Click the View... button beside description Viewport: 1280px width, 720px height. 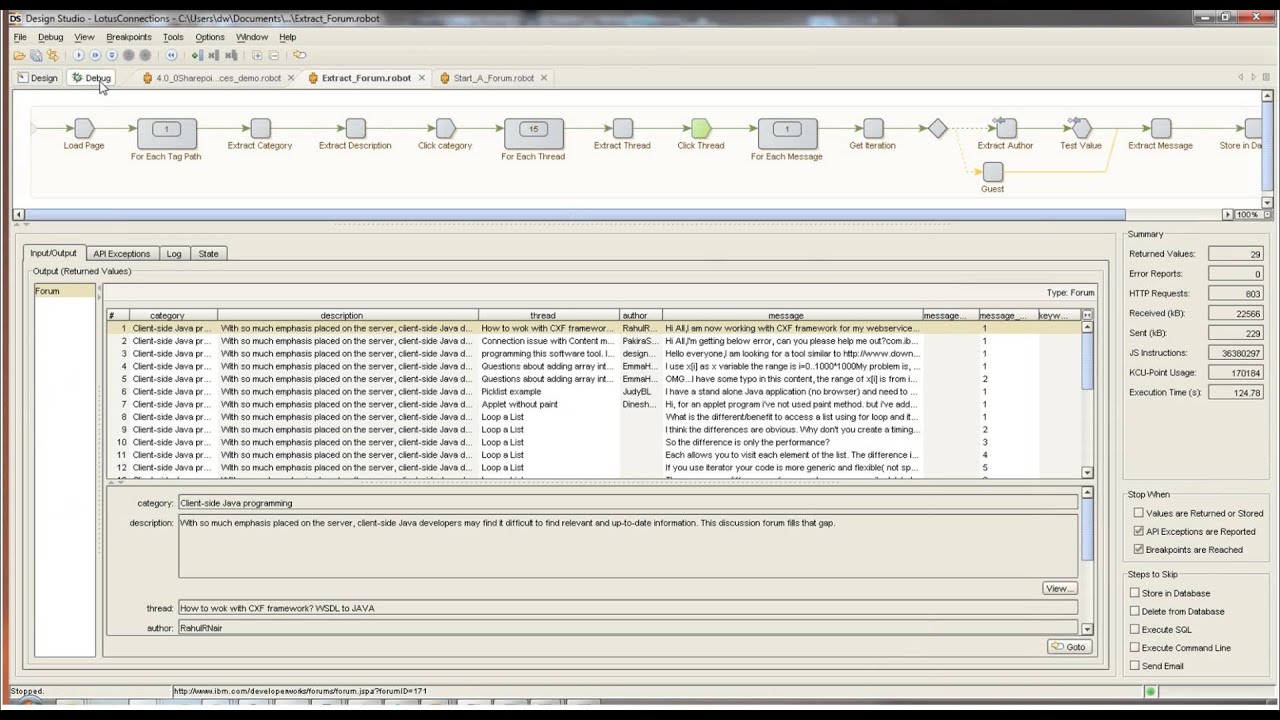pyautogui.click(x=1059, y=588)
